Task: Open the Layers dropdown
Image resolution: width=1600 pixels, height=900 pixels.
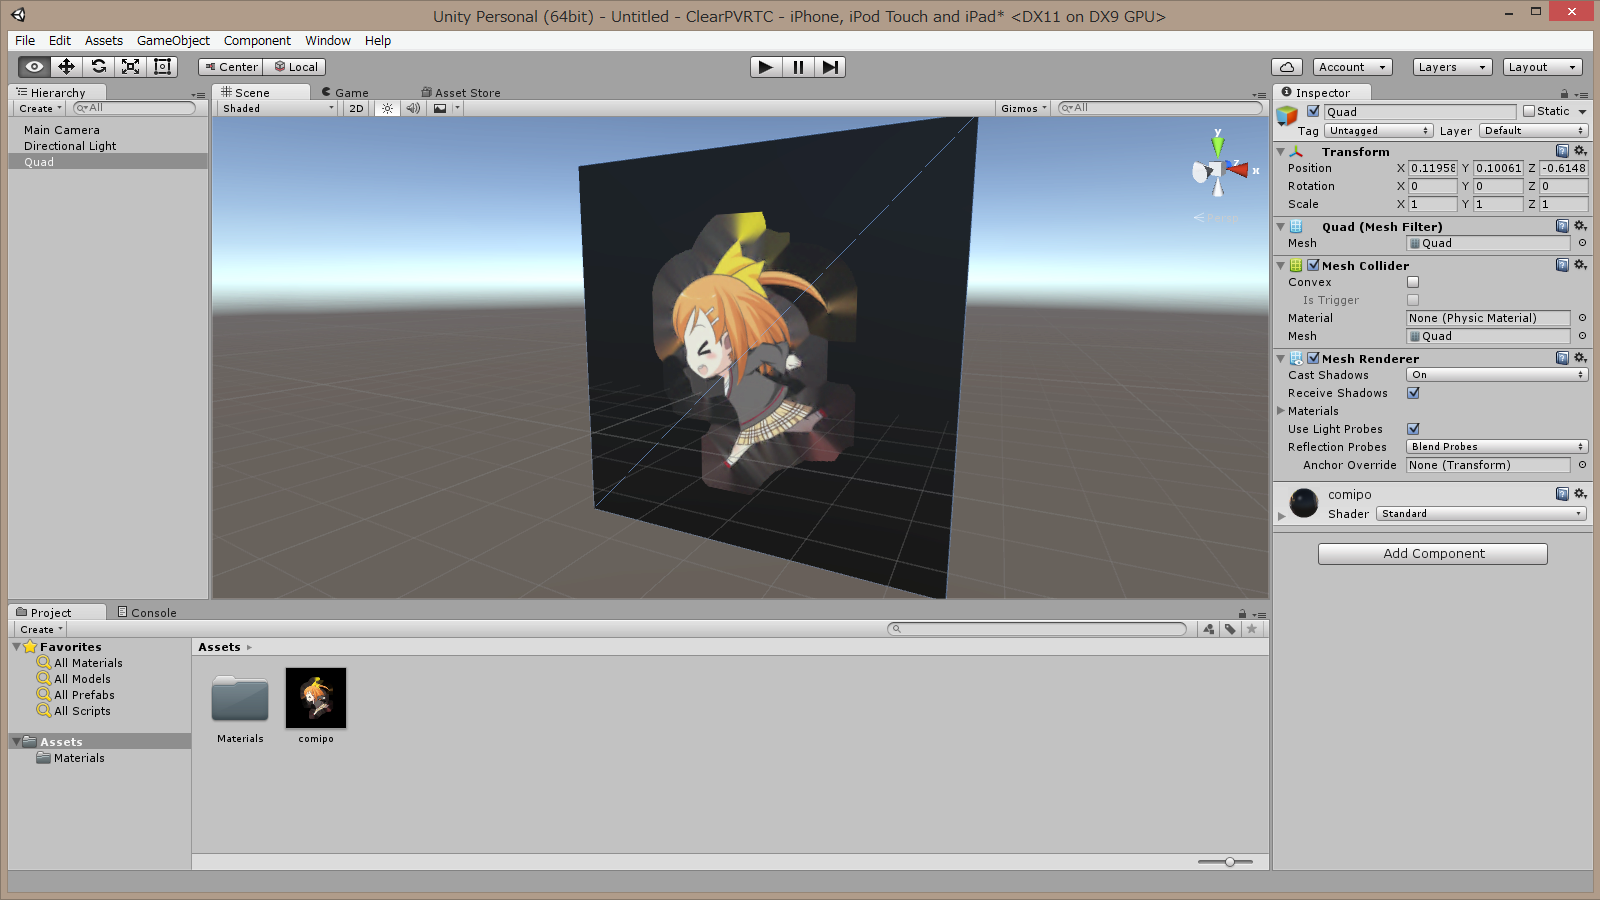Action: 1452,67
